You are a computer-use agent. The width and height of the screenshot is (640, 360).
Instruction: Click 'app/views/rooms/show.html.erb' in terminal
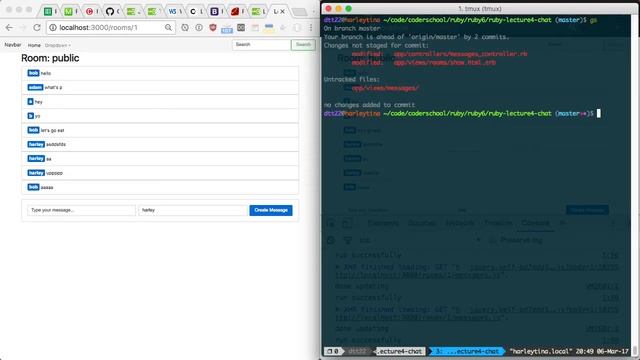click(444, 62)
